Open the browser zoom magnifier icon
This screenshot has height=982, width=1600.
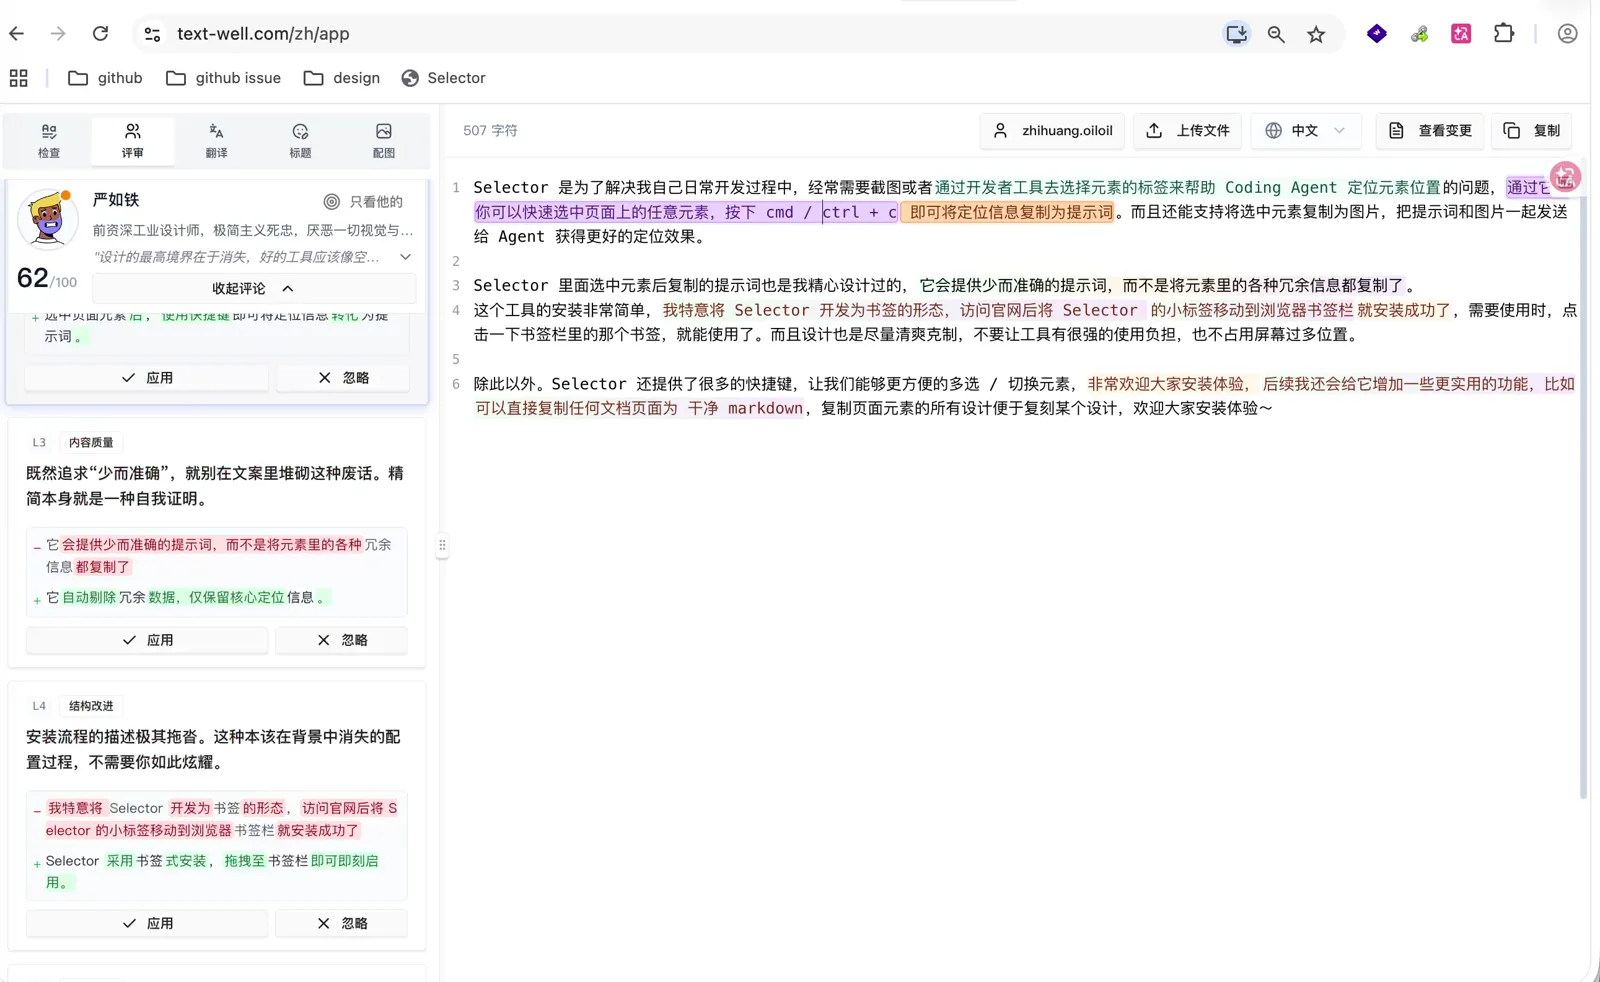[x=1276, y=34]
